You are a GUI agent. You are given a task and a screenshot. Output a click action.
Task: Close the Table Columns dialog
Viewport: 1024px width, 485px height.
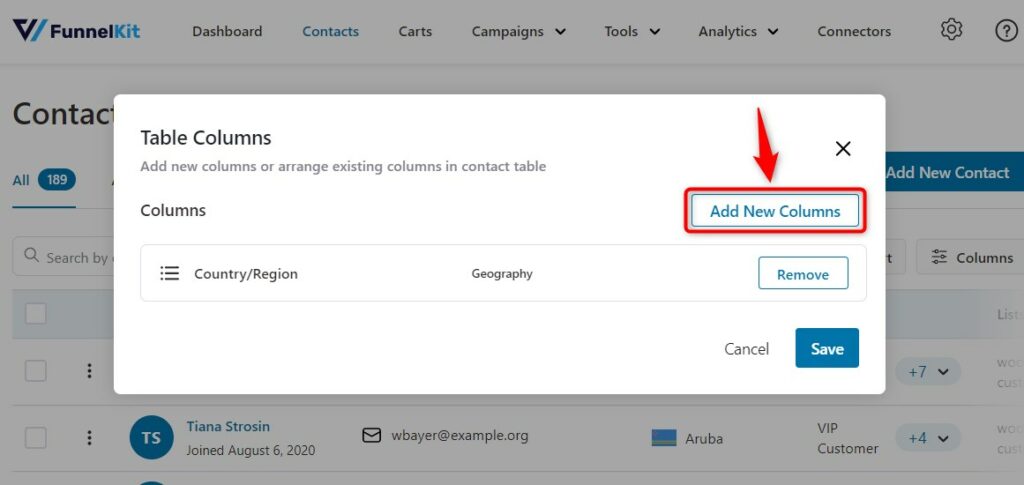click(843, 149)
